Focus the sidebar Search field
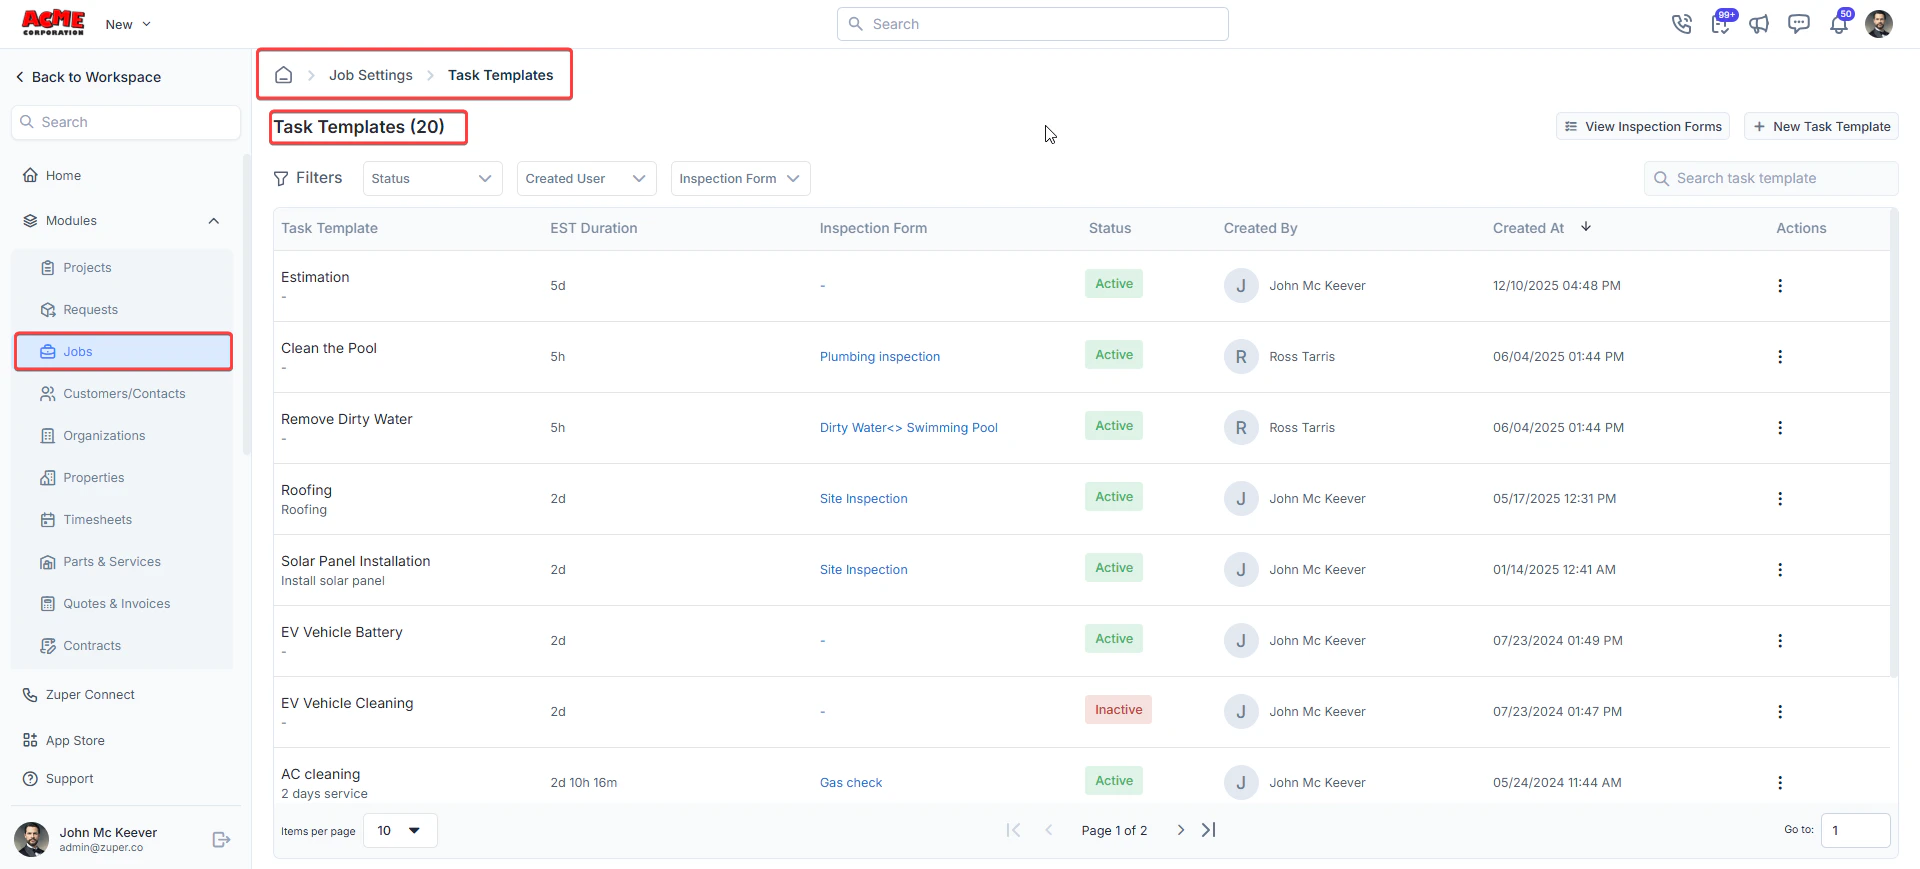The width and height of the screenshot is (1920, 869). [126, 122]
